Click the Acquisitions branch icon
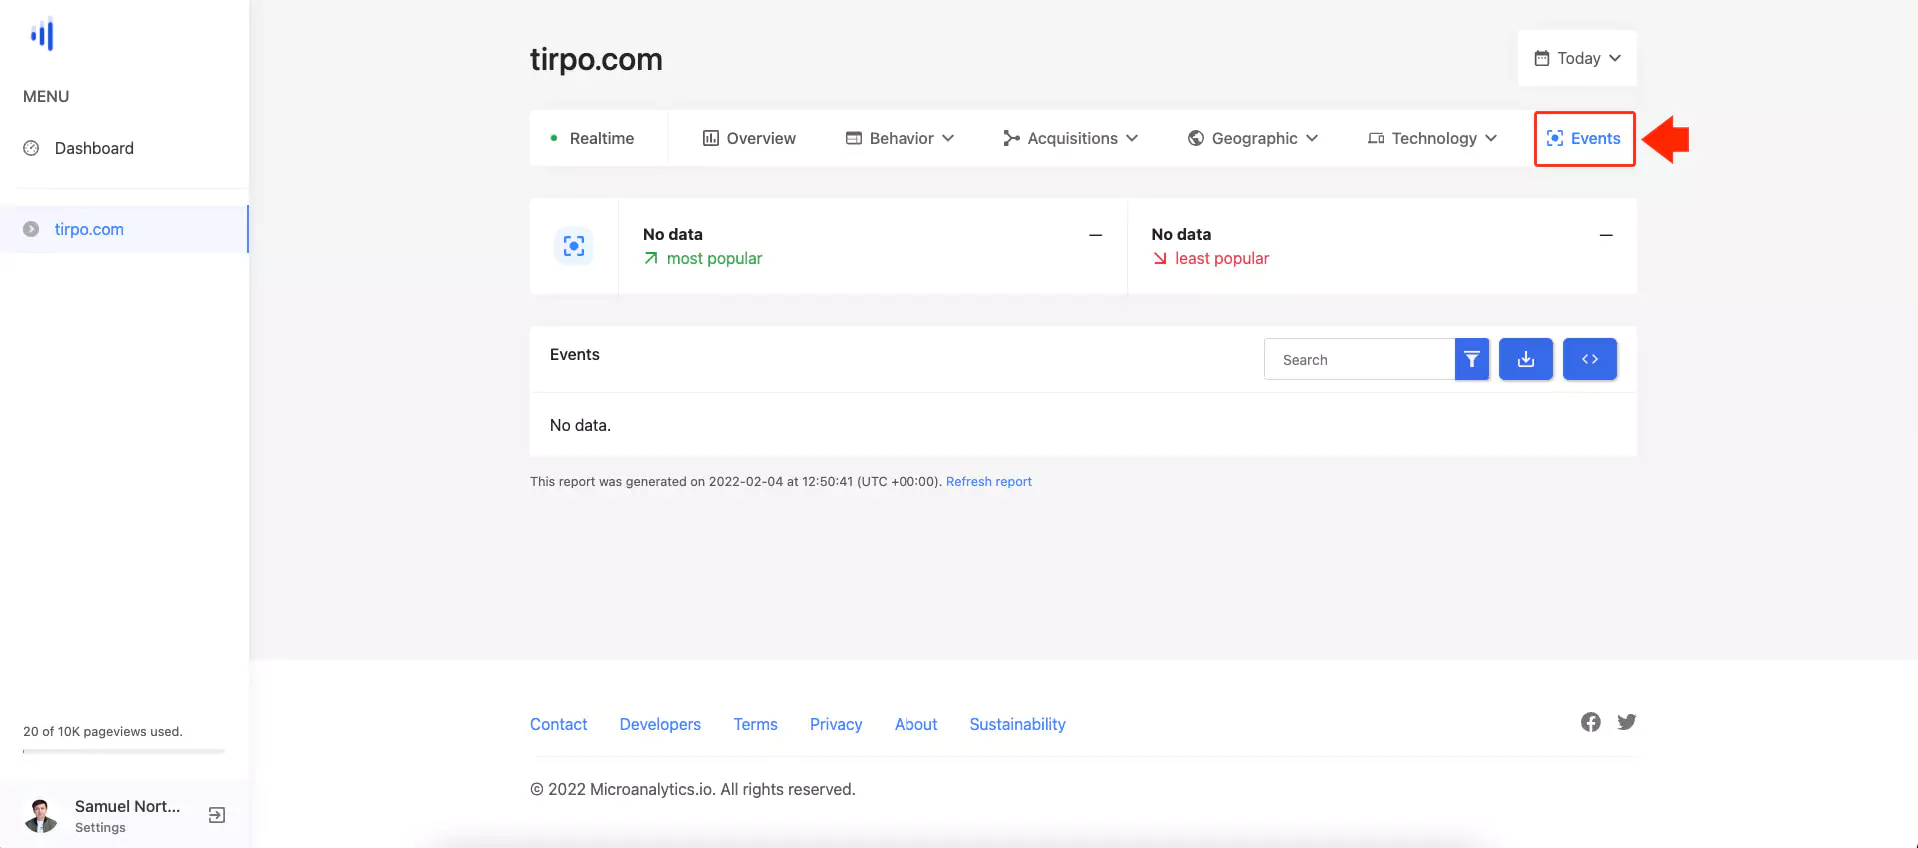 (1011, 138)
